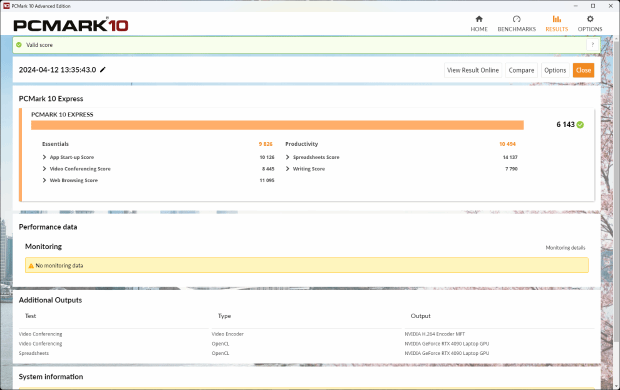Click the Compare button
Viewport: 620px width, 390px height.
pos(521,70)
